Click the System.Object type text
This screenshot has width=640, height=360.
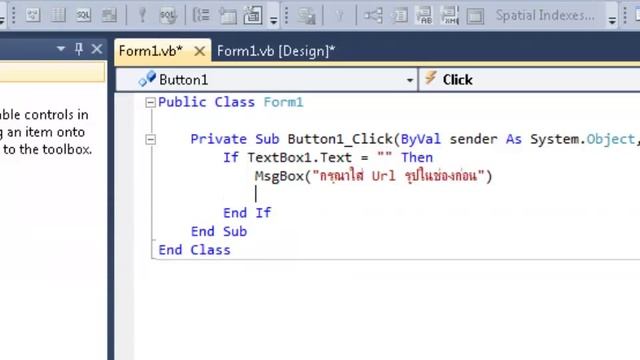click(583, 139)
